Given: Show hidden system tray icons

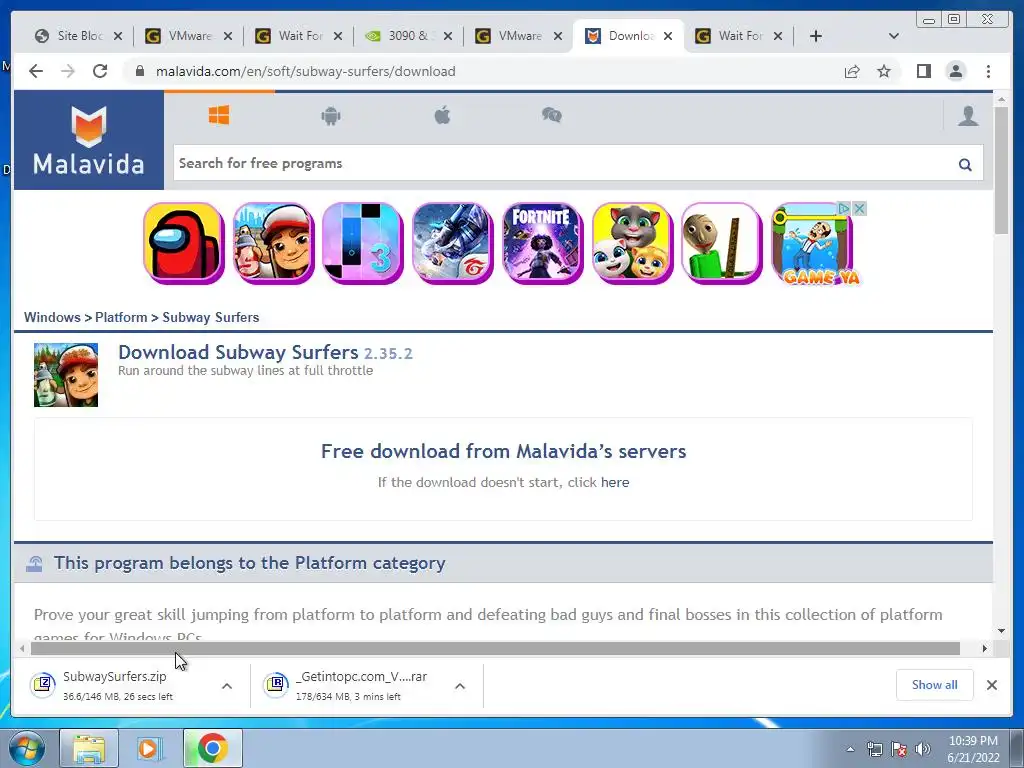Looking at the screenshot, I should click(850, 749).
